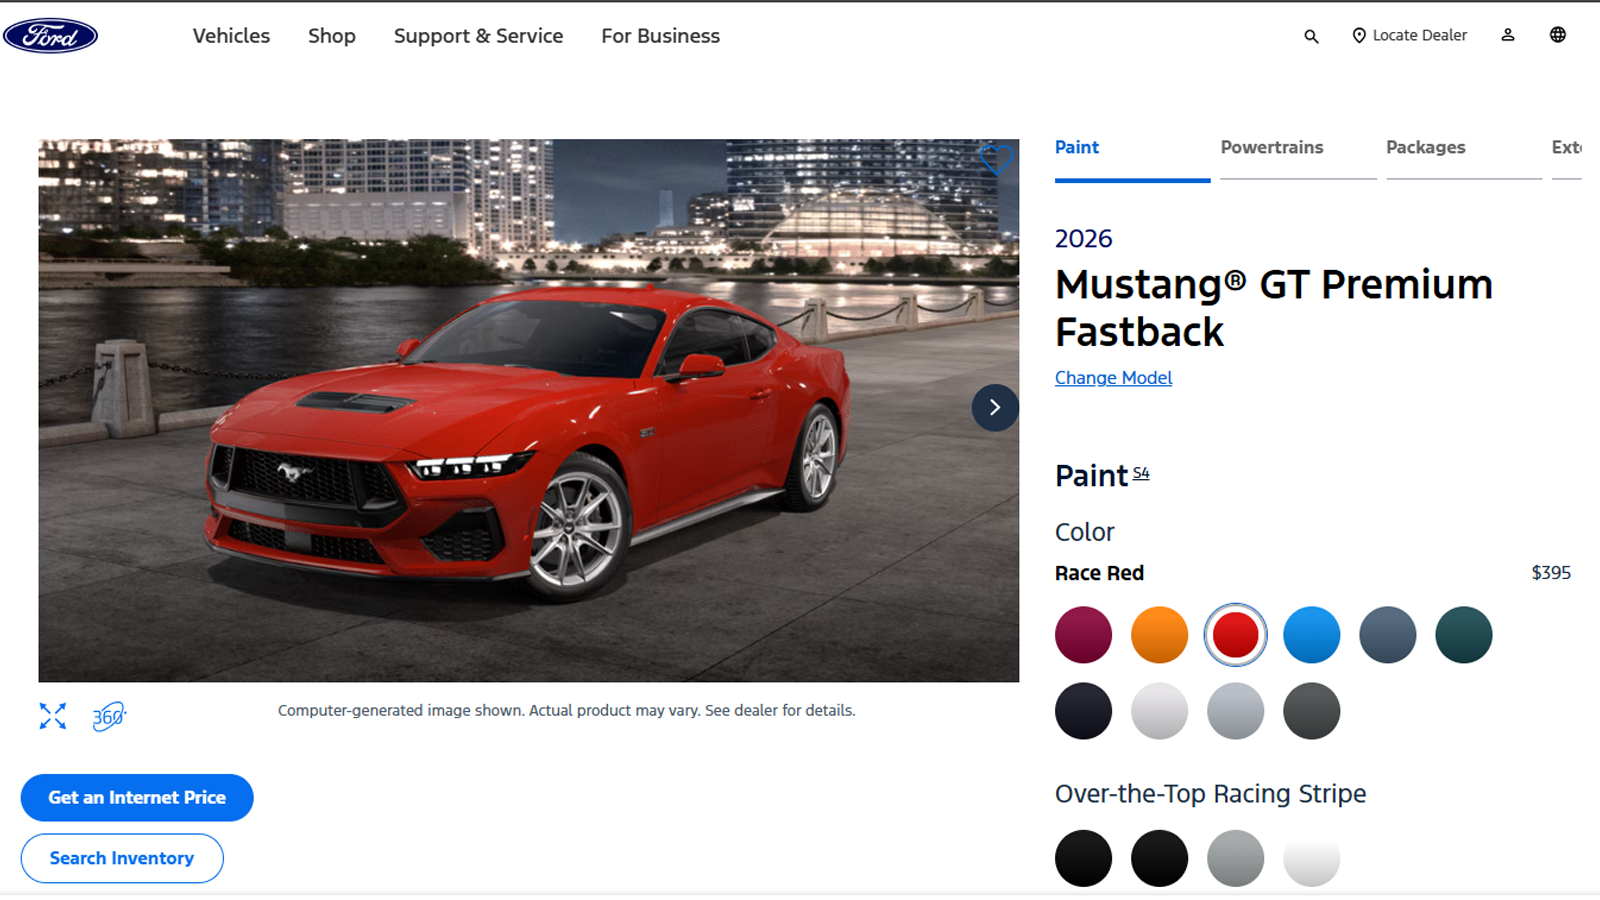Open the 360 degree view

[x=108, y=716]
